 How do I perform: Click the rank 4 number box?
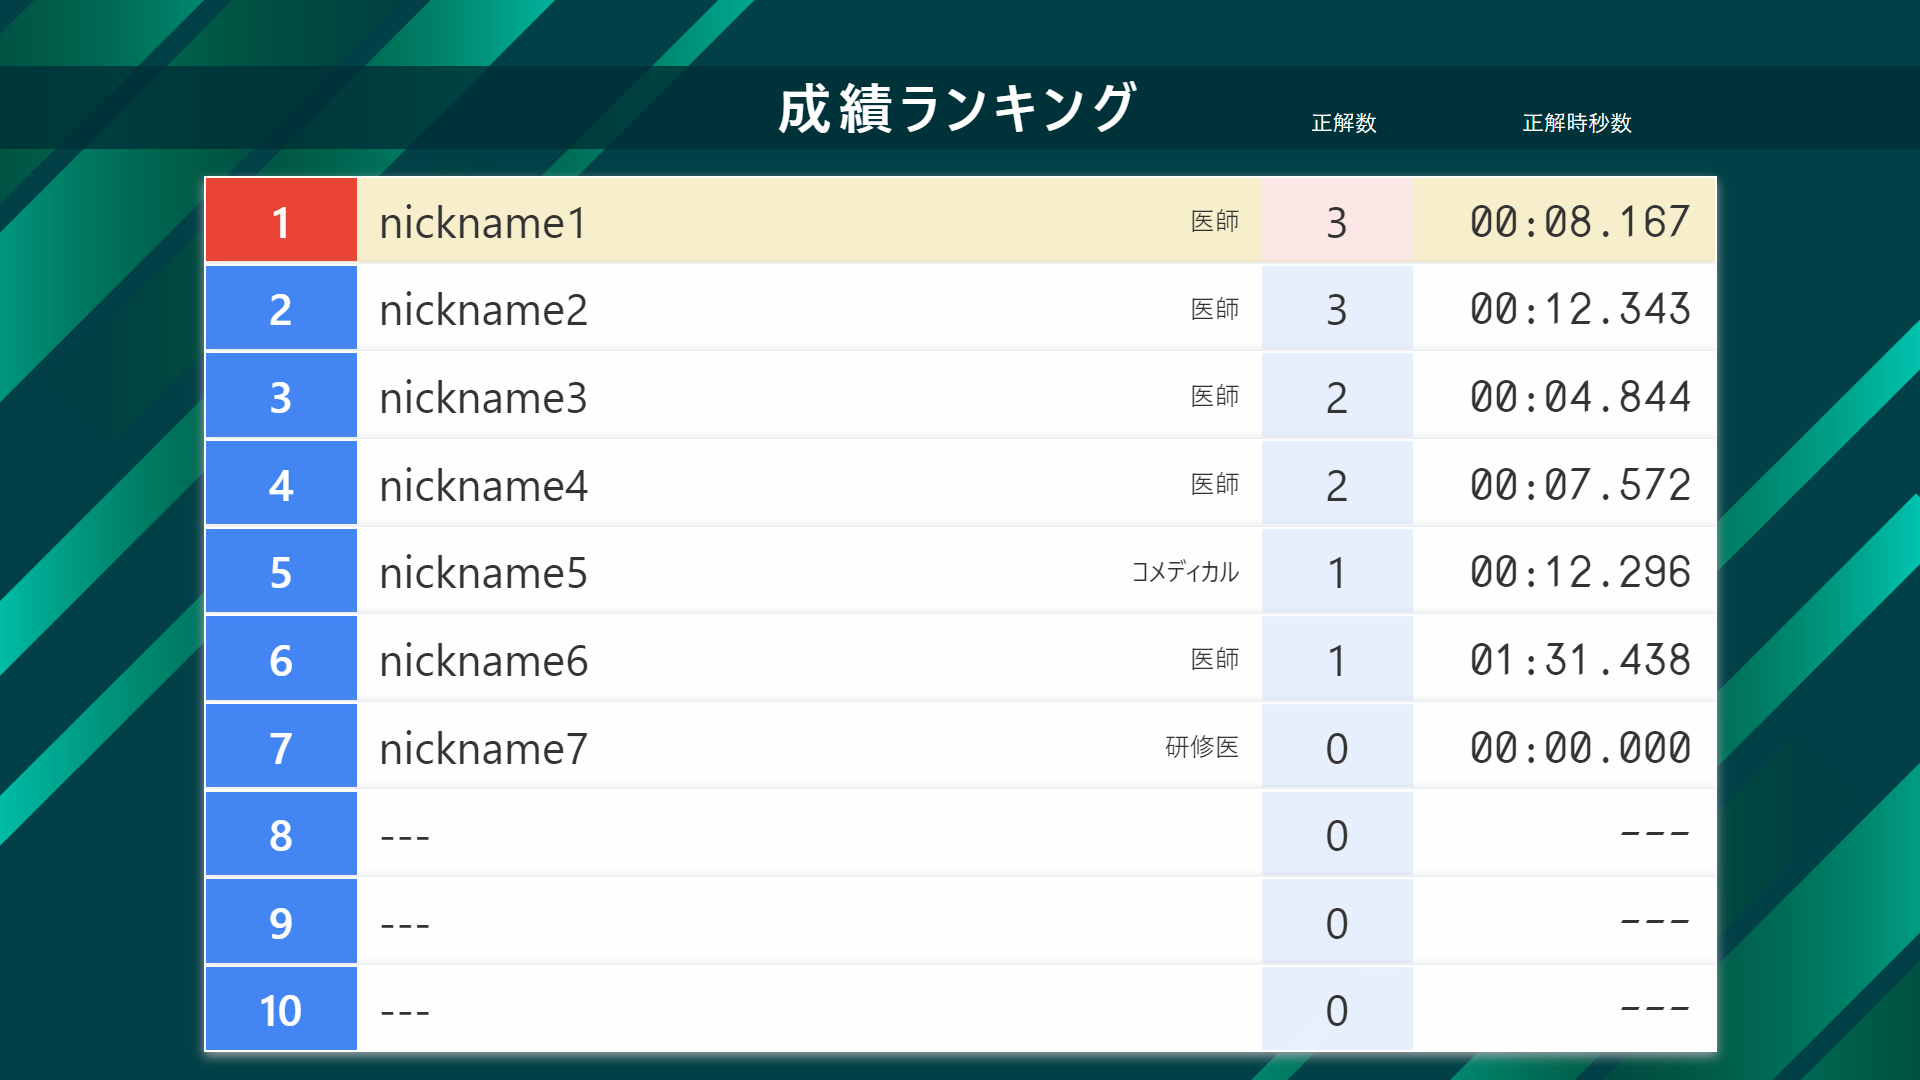[x=281, y=485]
